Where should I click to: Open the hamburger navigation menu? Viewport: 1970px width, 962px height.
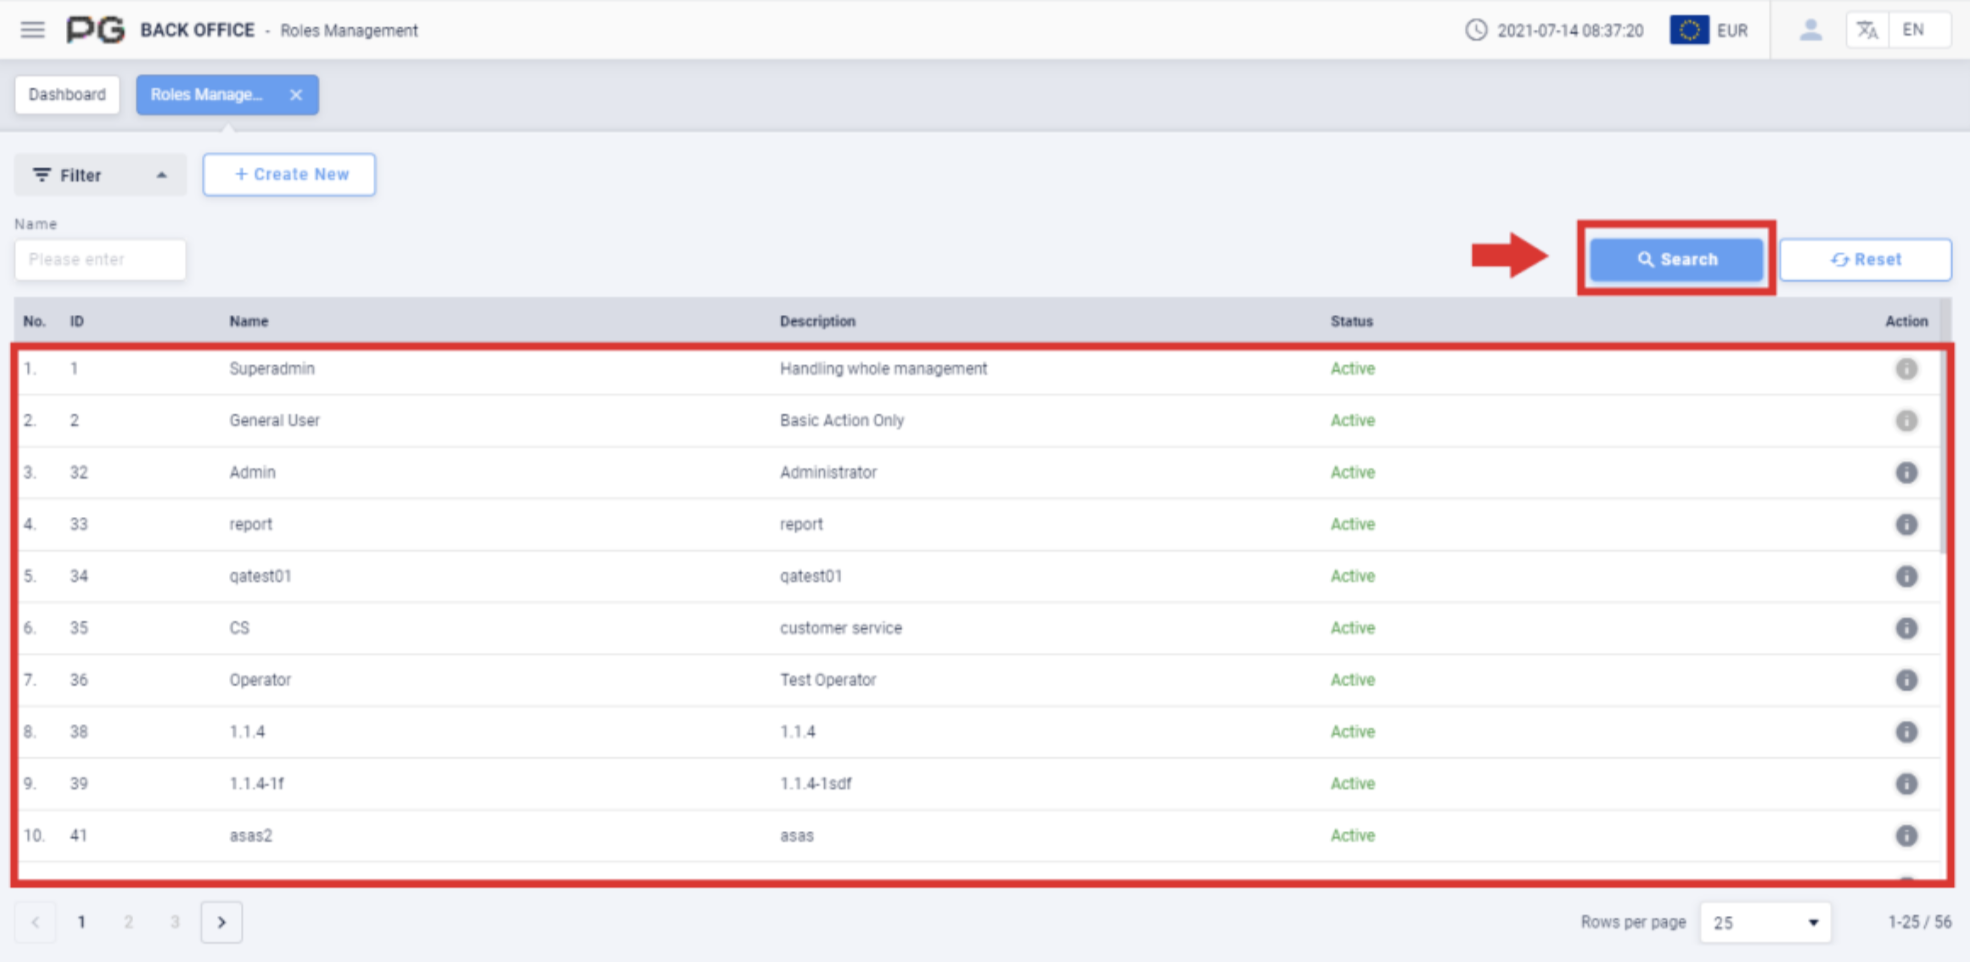tap(34, 30)
